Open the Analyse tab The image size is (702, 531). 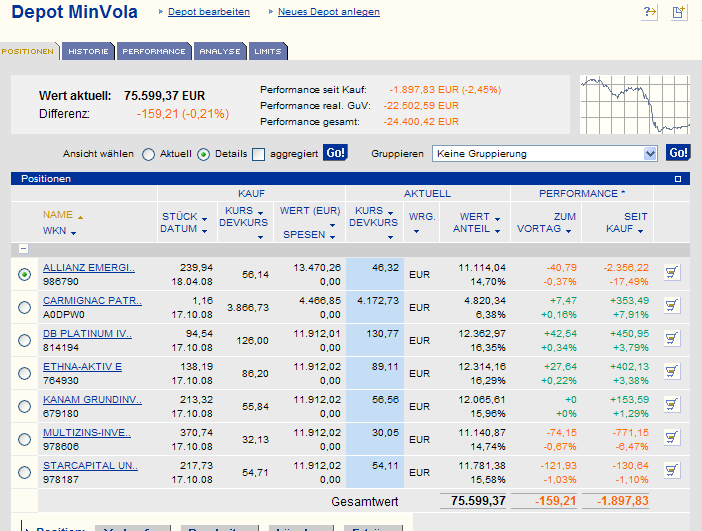coord(219,51)
